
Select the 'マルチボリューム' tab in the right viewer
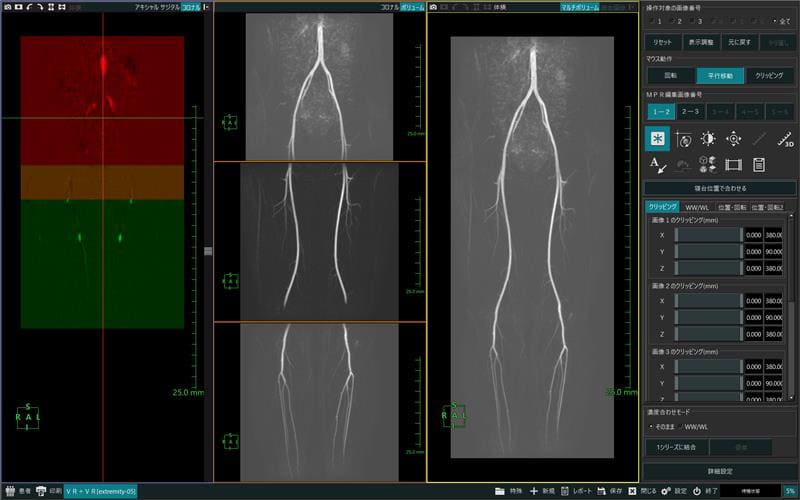pos(580,7)
